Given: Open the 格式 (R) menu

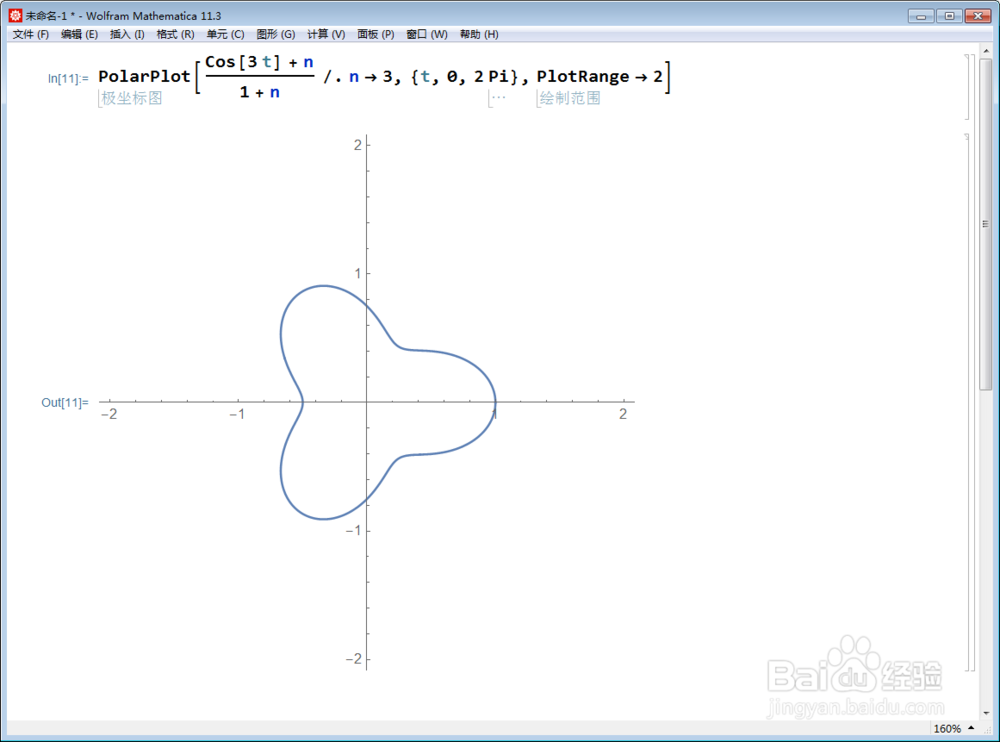Looking at the screenshot, I should [x=175, y=34].
